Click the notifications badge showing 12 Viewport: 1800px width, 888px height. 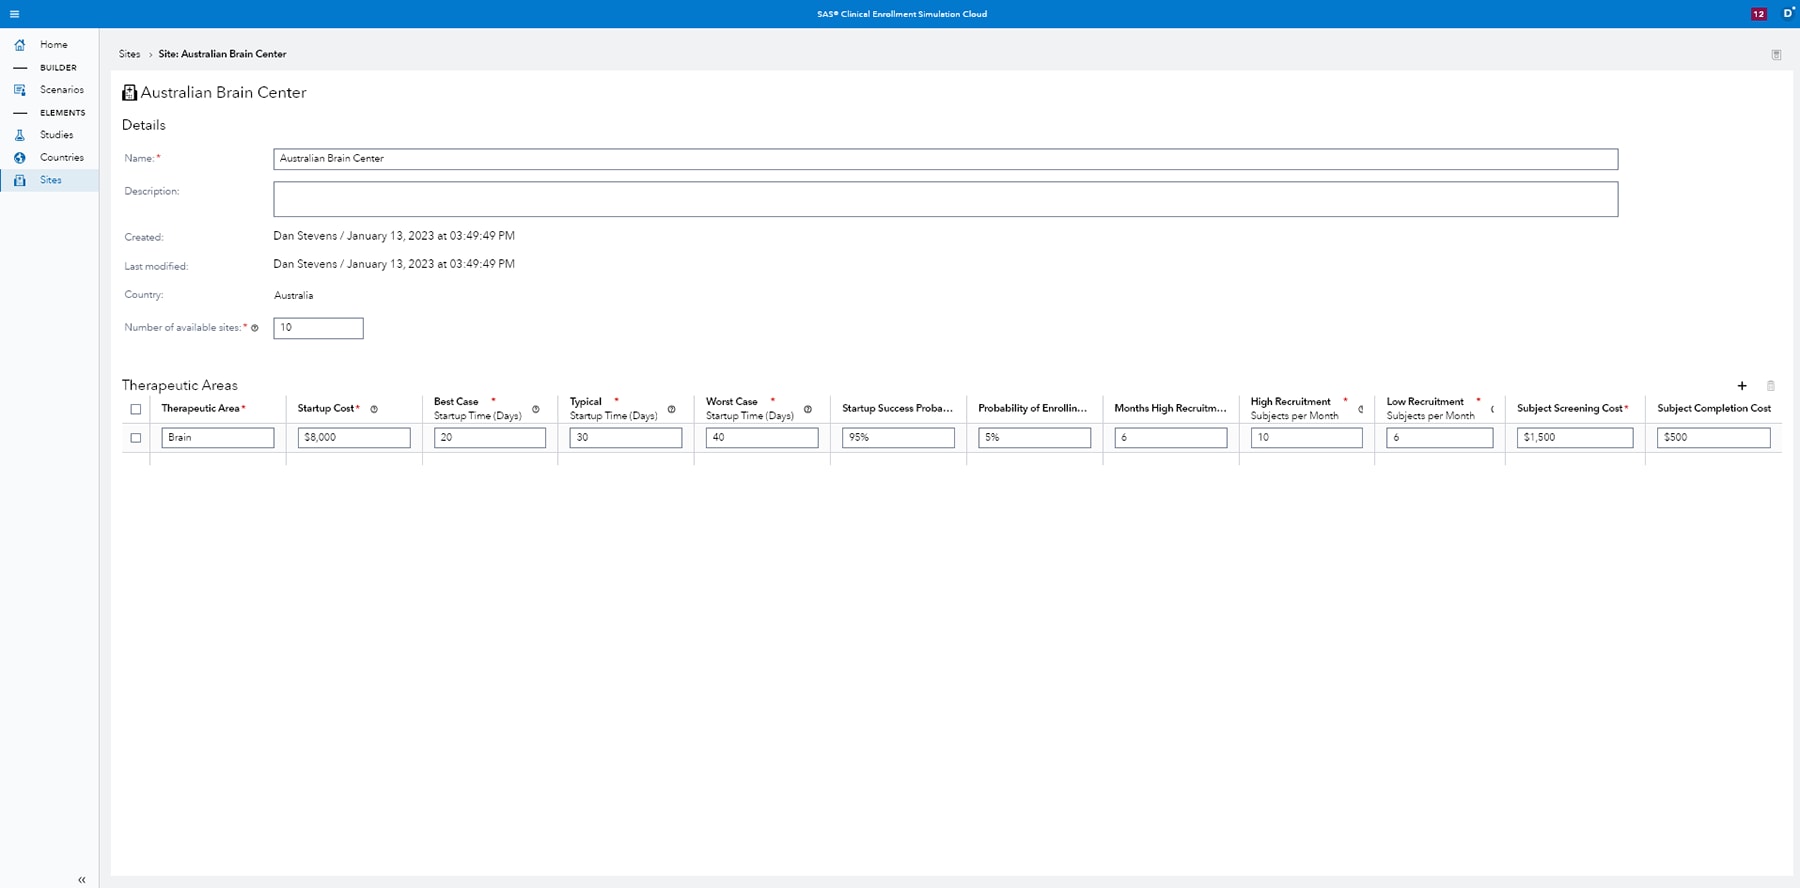(1758, 14)
